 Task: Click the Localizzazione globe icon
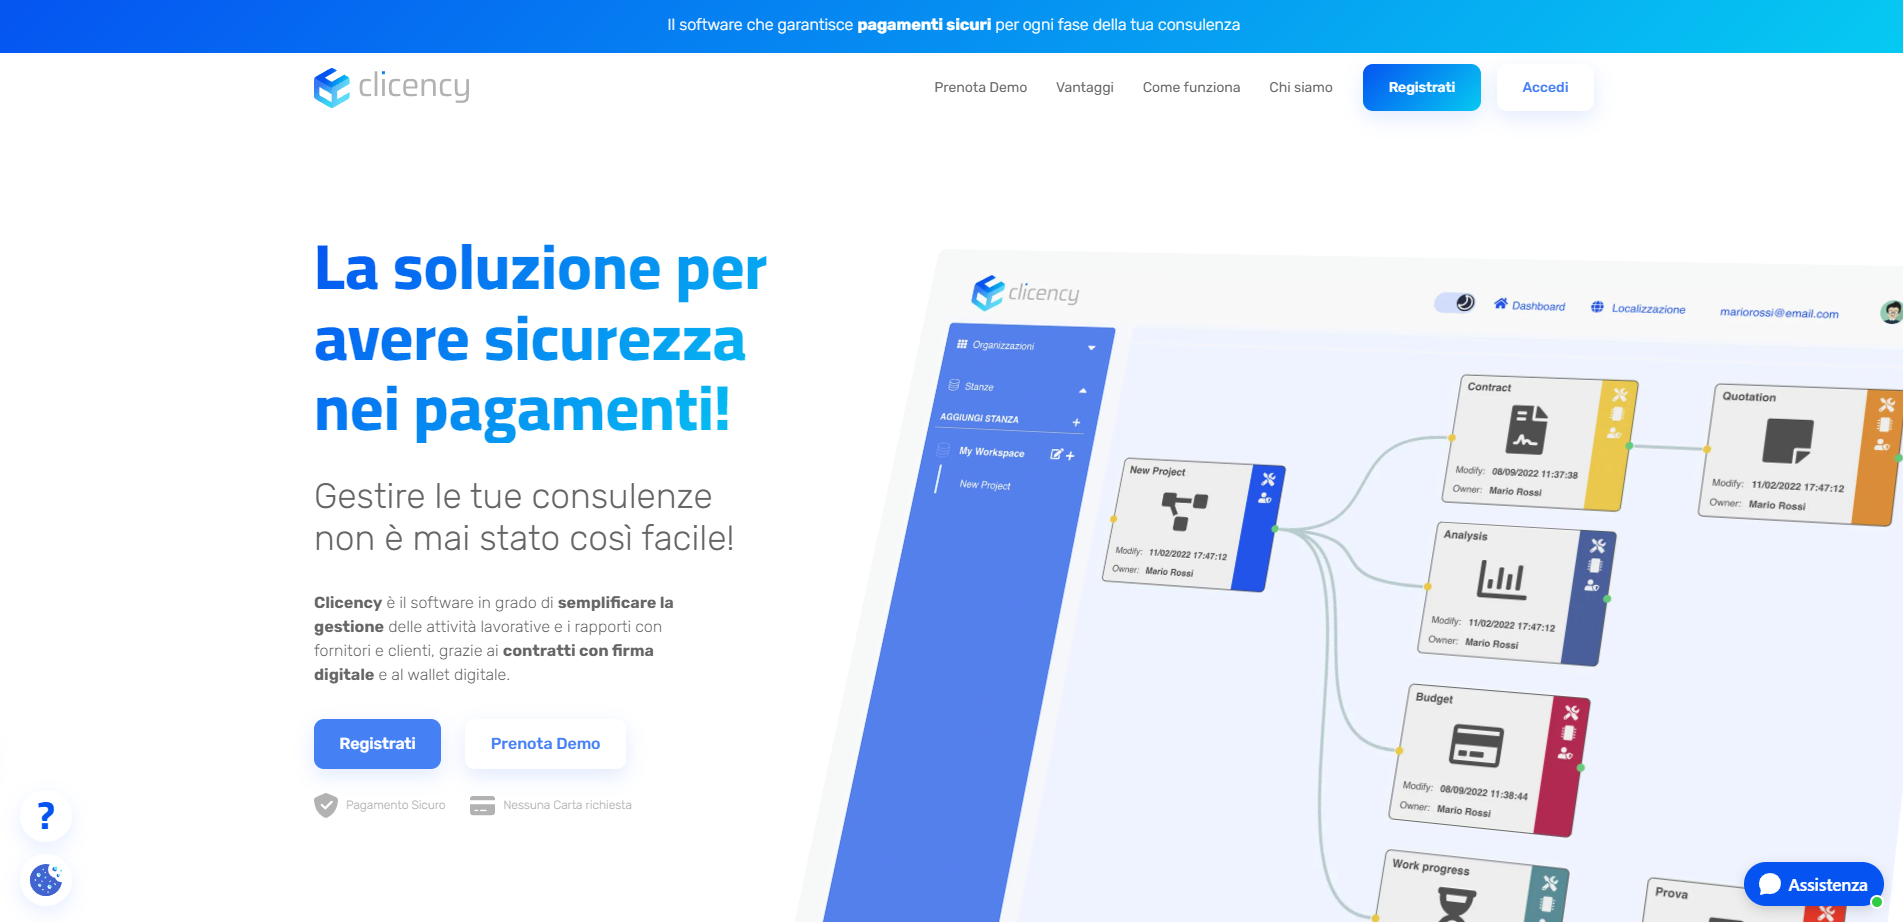coord(1597,307)
